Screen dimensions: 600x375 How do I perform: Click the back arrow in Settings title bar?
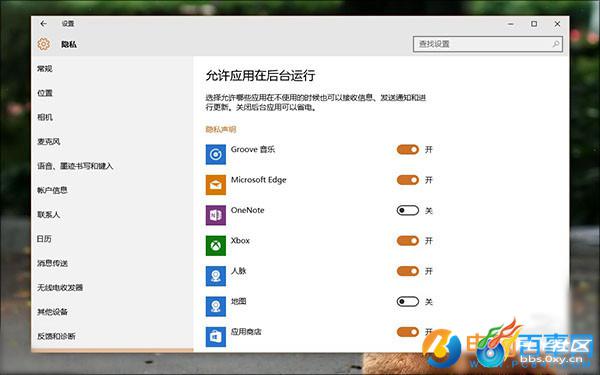coord(44,24)
